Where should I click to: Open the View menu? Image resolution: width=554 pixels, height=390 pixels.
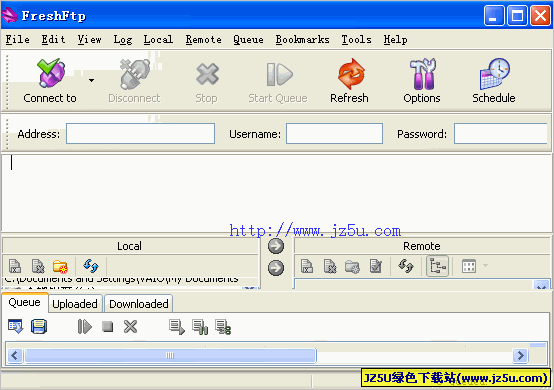pos(89,40)
